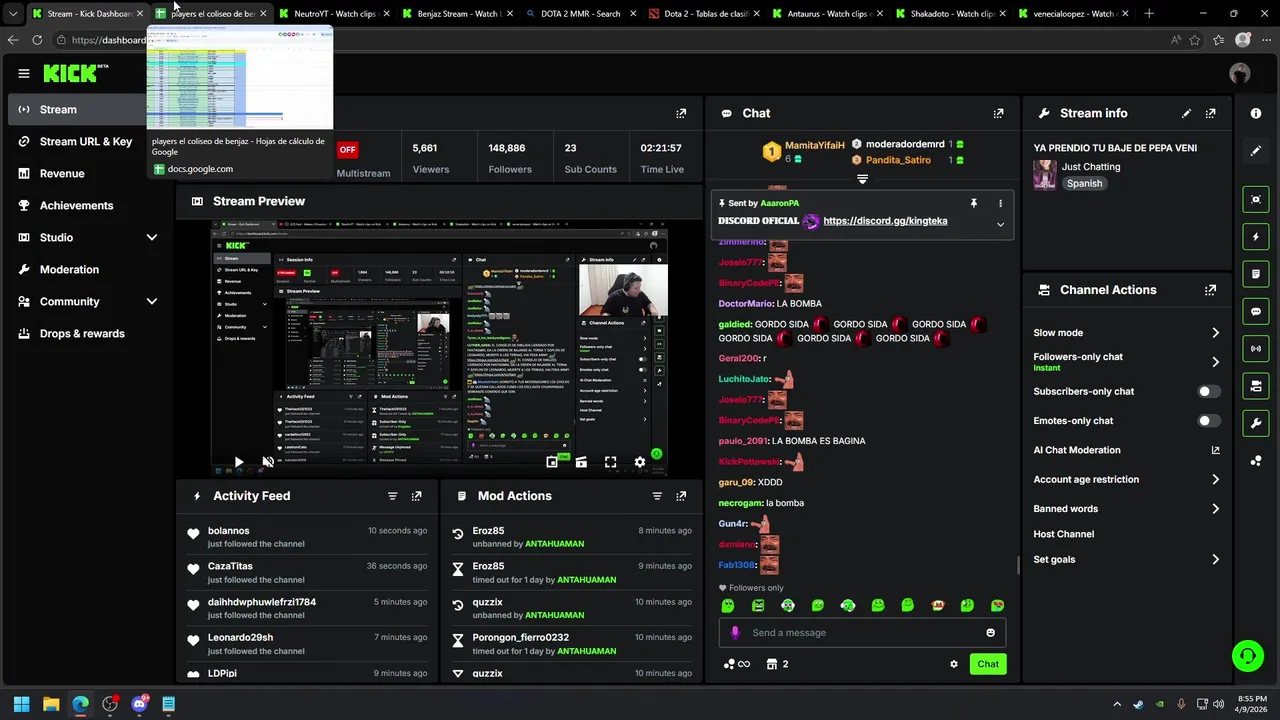
Task: Open File Explorer from taskbar
Action: click(x=51, y=704)
